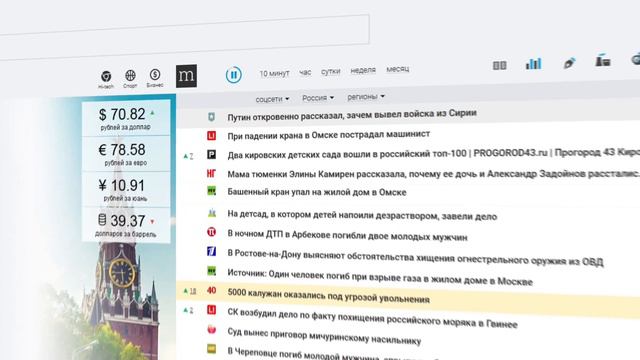Click source icon beside Ростов-на-Дону headline
640x360 pixels.
211,251
